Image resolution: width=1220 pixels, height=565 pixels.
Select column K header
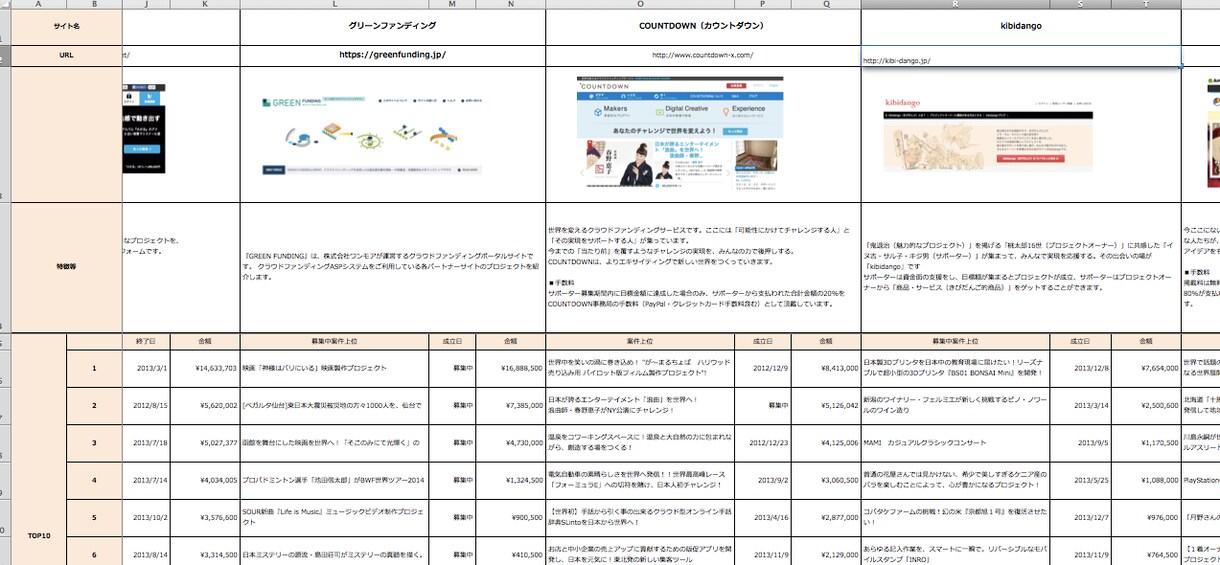click(205, 4)
